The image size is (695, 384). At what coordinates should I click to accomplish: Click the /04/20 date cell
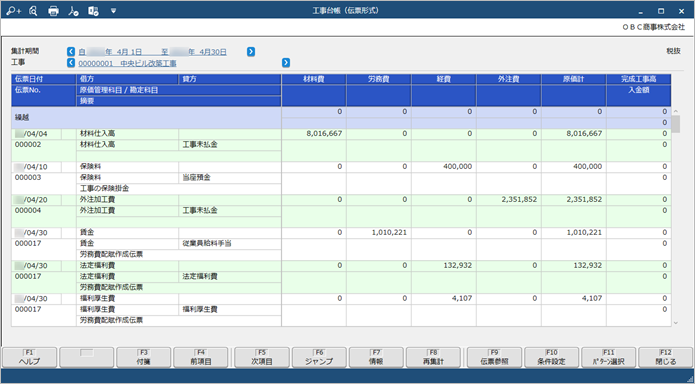click(x=36, y=200)
